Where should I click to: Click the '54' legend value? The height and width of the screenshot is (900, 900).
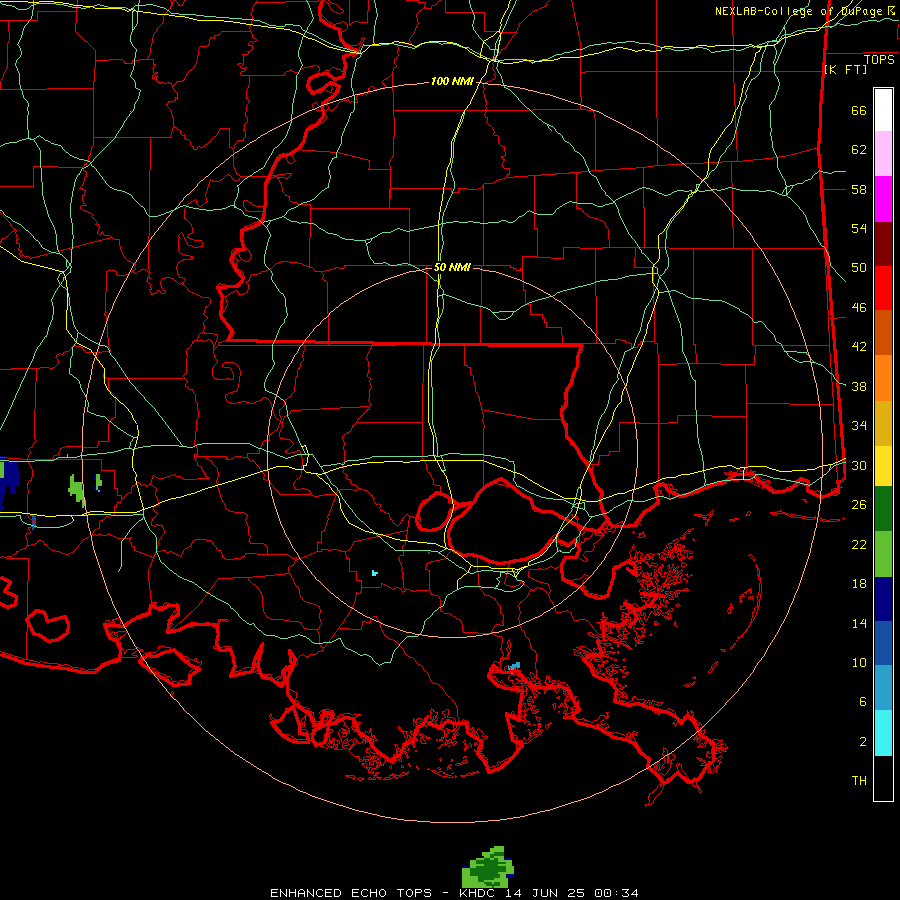pos(859,228)
